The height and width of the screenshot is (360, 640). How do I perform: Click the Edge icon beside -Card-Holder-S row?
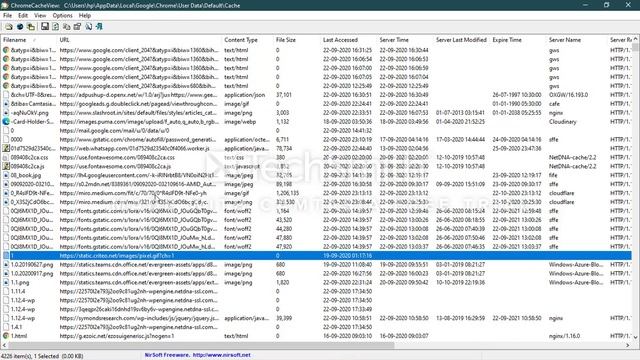point(6,122)
